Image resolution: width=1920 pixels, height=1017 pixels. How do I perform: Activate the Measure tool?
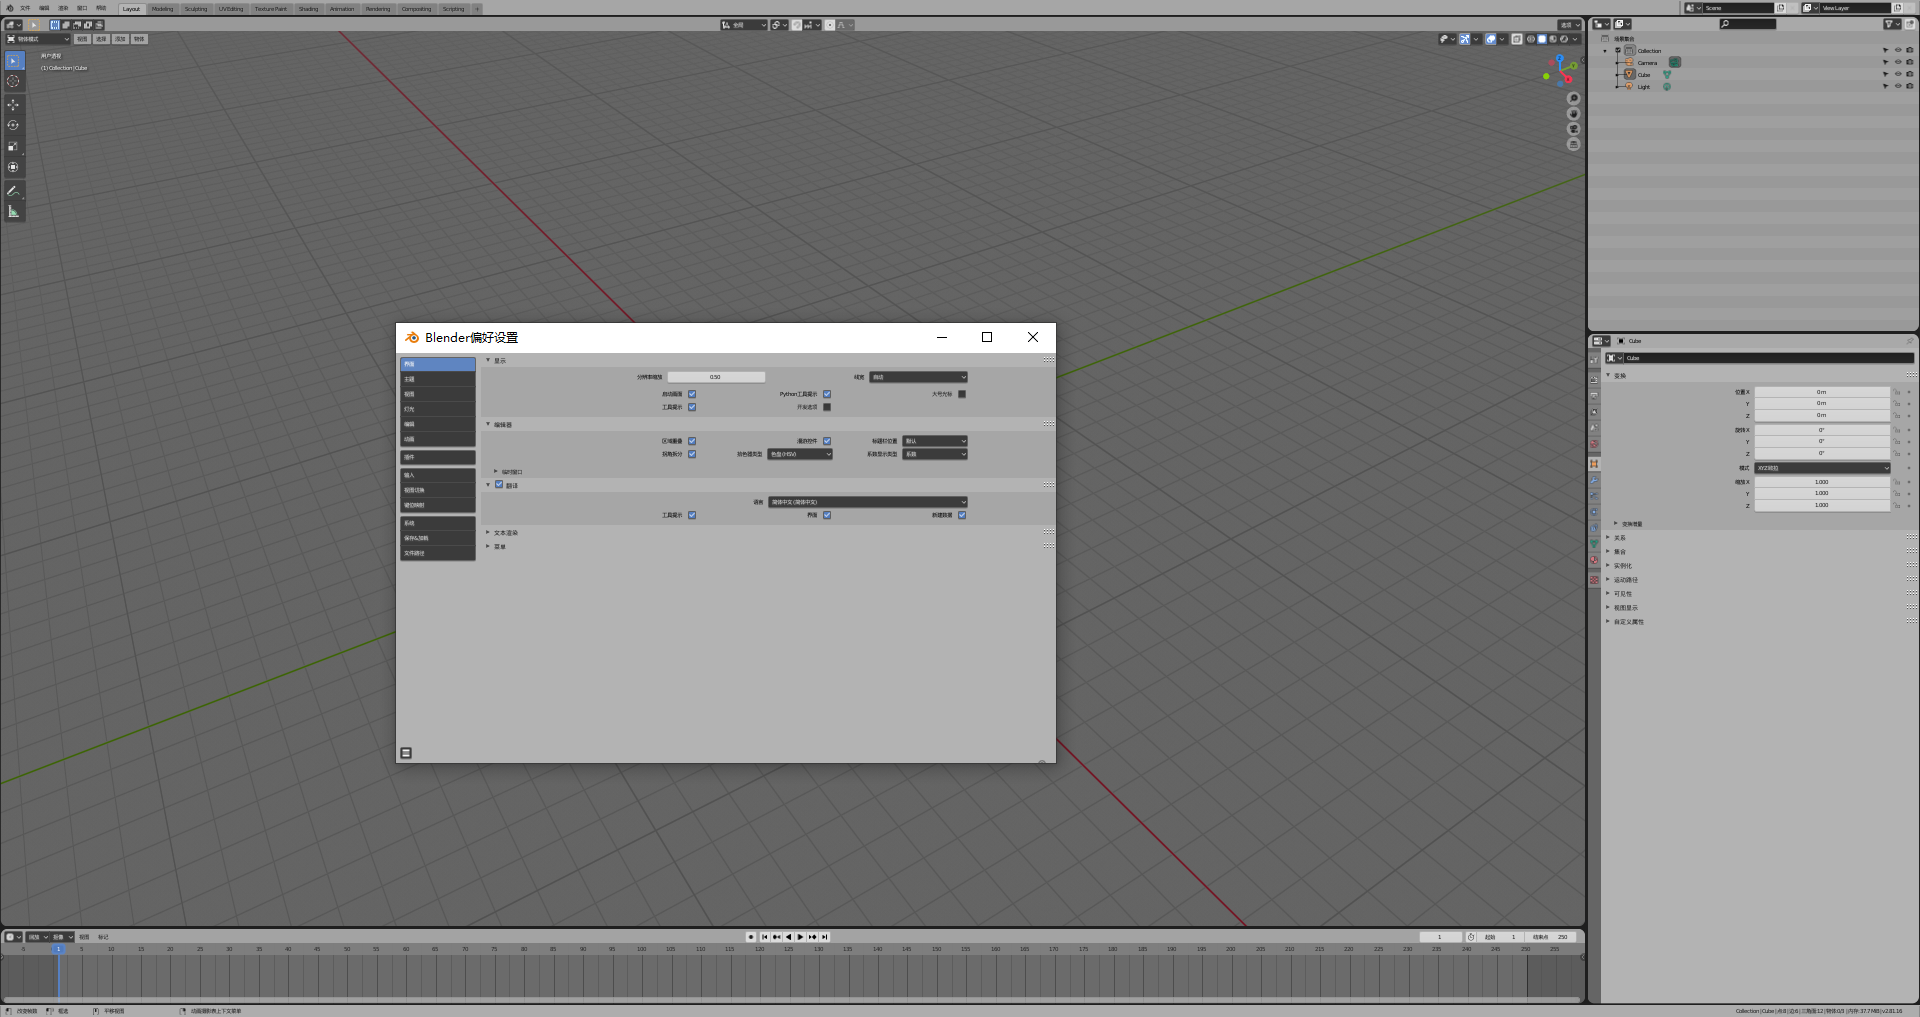(x=14, y=210)
